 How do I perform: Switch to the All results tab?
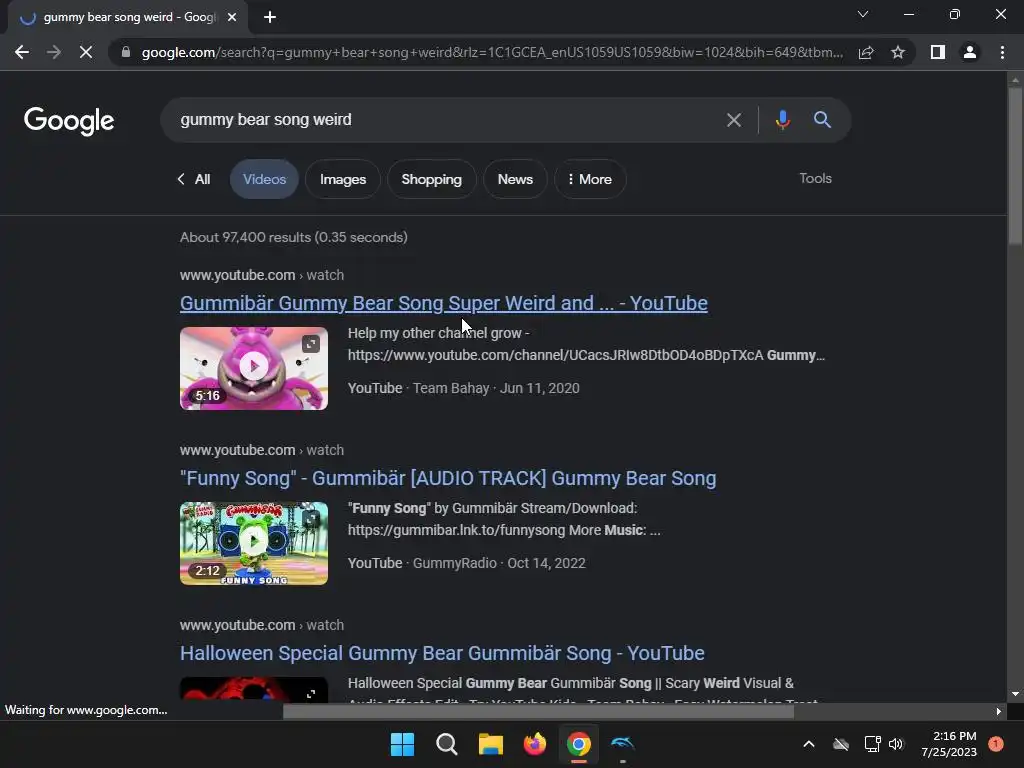[x=194, y=179]
